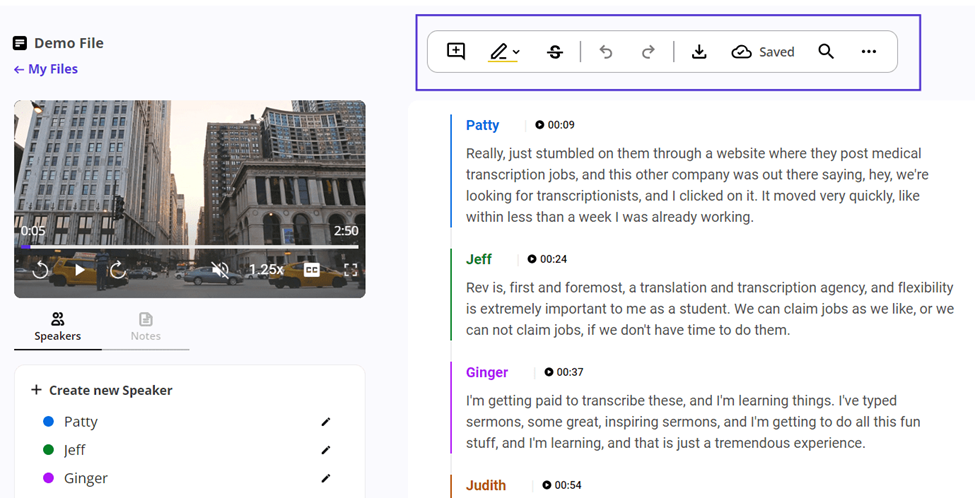
Task: Click the Judith speaker label in transcript
Action: pyautogui.click(x=486, y=485)
